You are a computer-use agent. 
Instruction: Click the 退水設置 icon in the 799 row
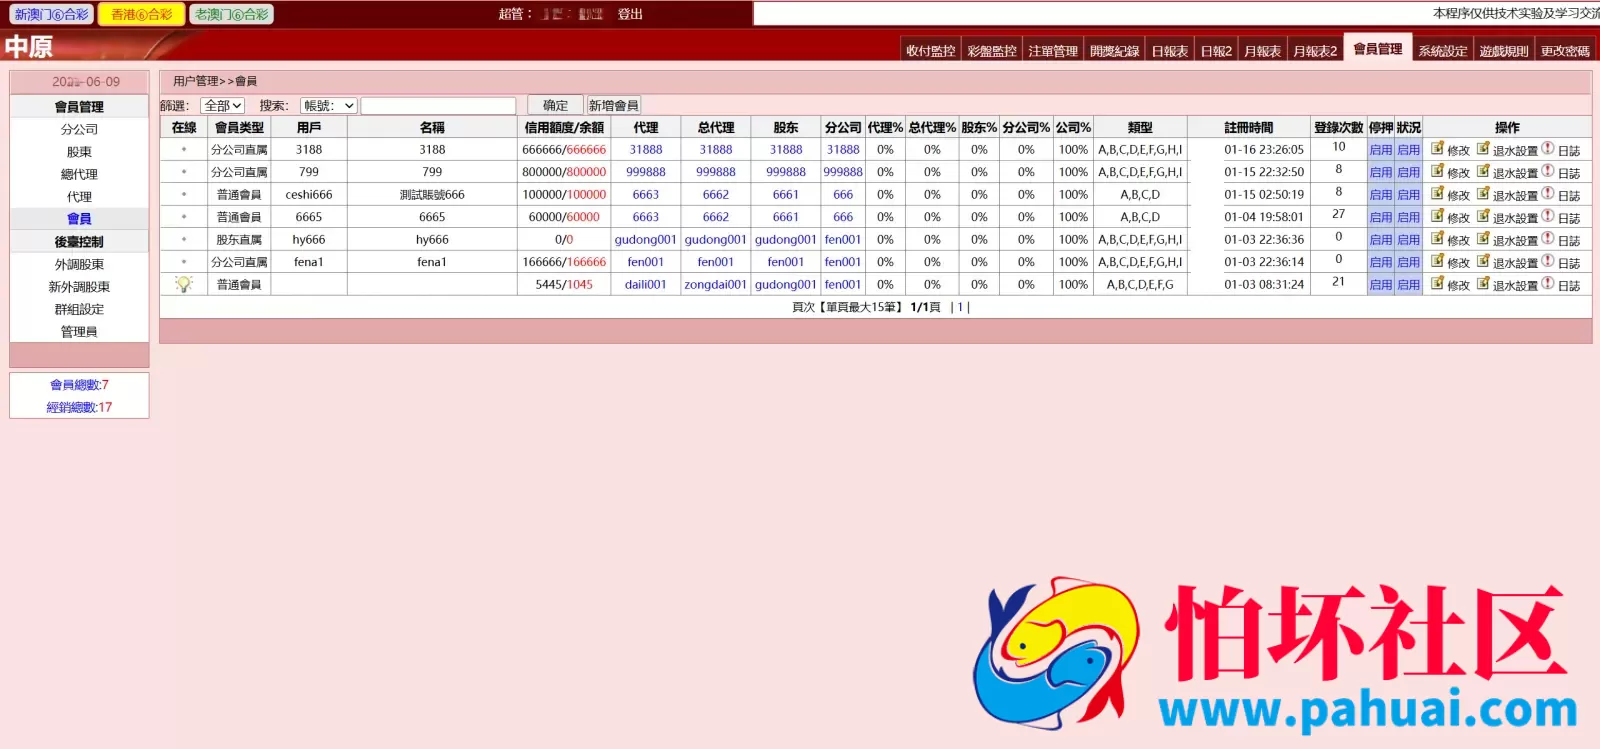tap(1484, 171)
